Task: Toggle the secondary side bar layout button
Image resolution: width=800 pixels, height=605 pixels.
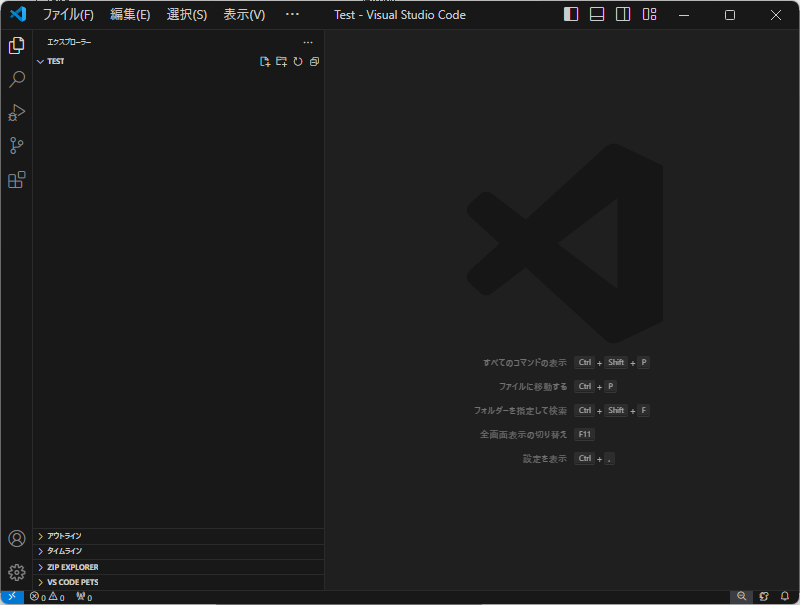Action: [623, 14]
